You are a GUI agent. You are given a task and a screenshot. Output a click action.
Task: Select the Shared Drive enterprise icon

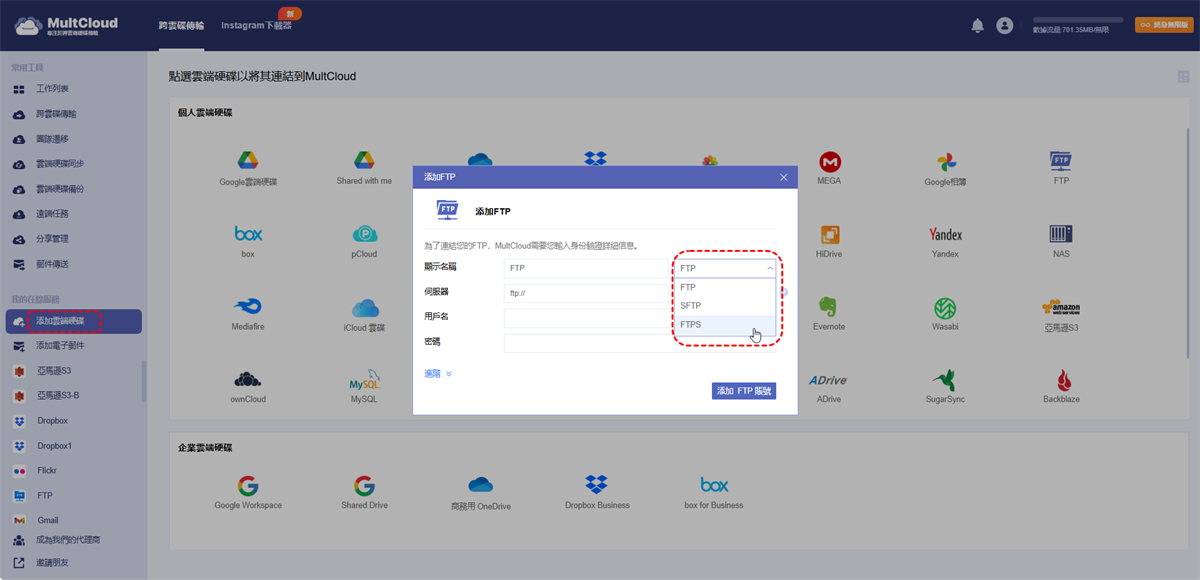tap(364, 486)
